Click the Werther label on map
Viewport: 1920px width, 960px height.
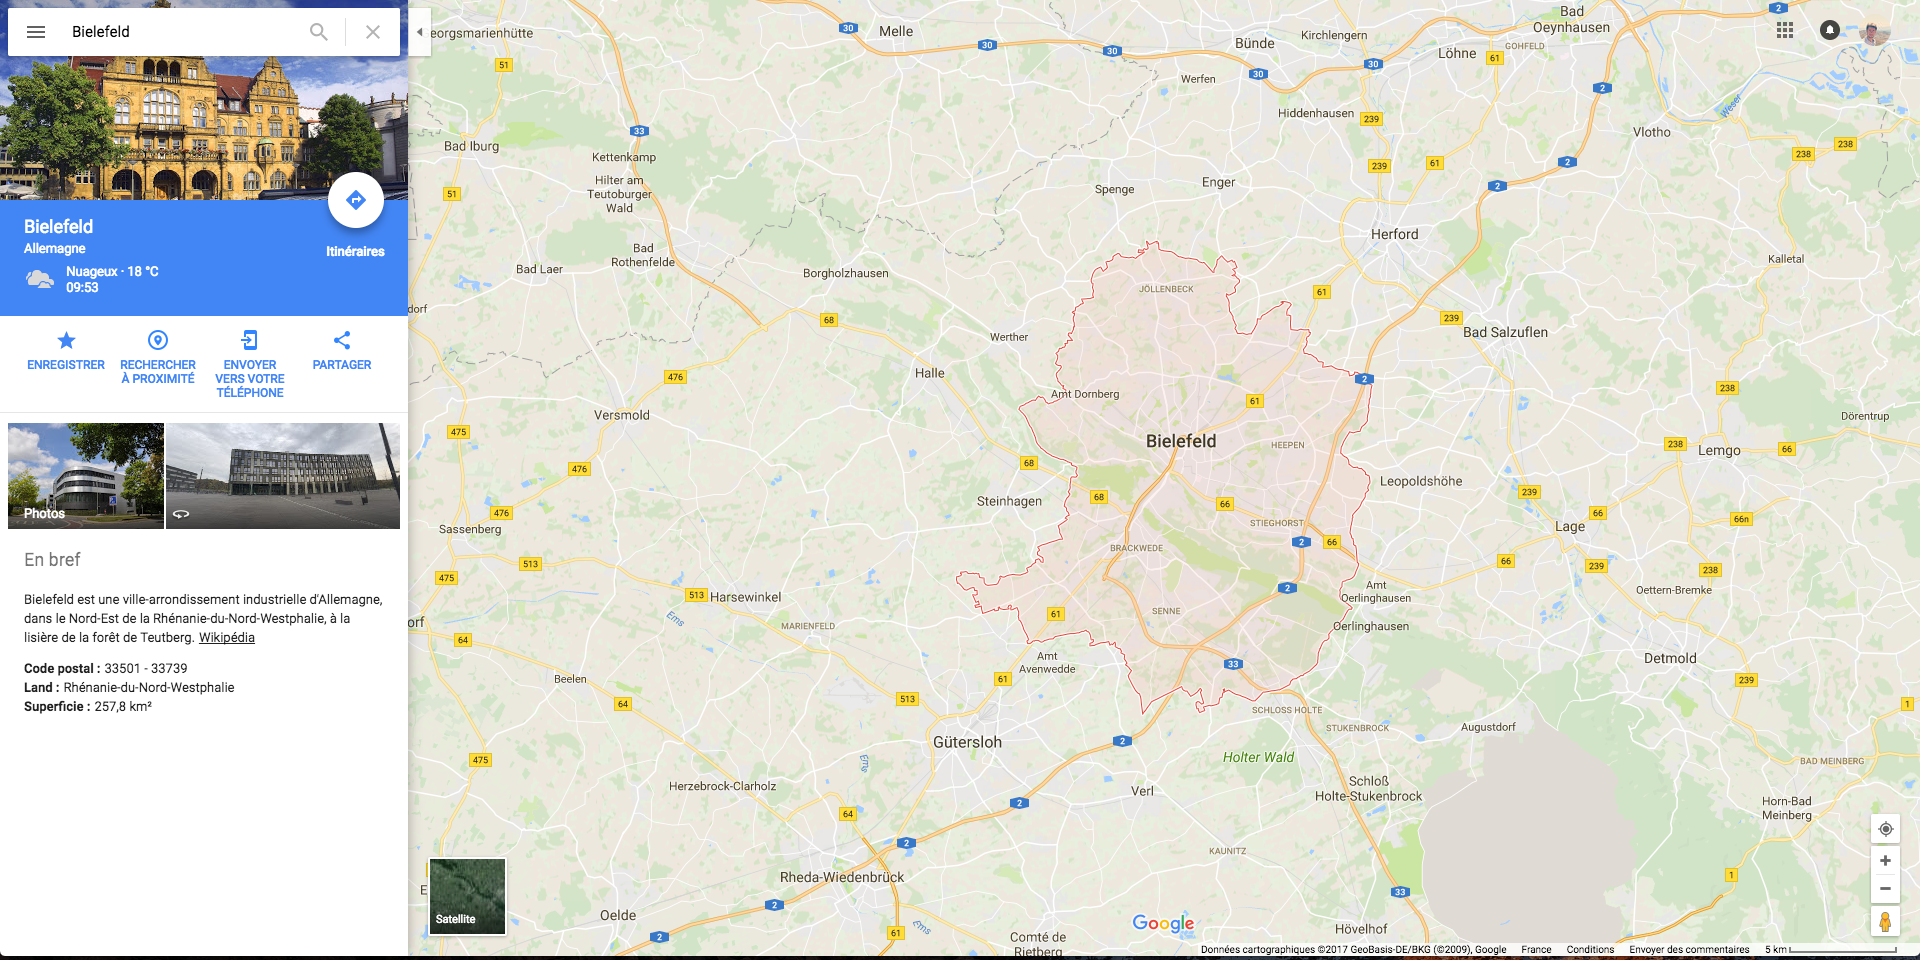coord(1009,337)
